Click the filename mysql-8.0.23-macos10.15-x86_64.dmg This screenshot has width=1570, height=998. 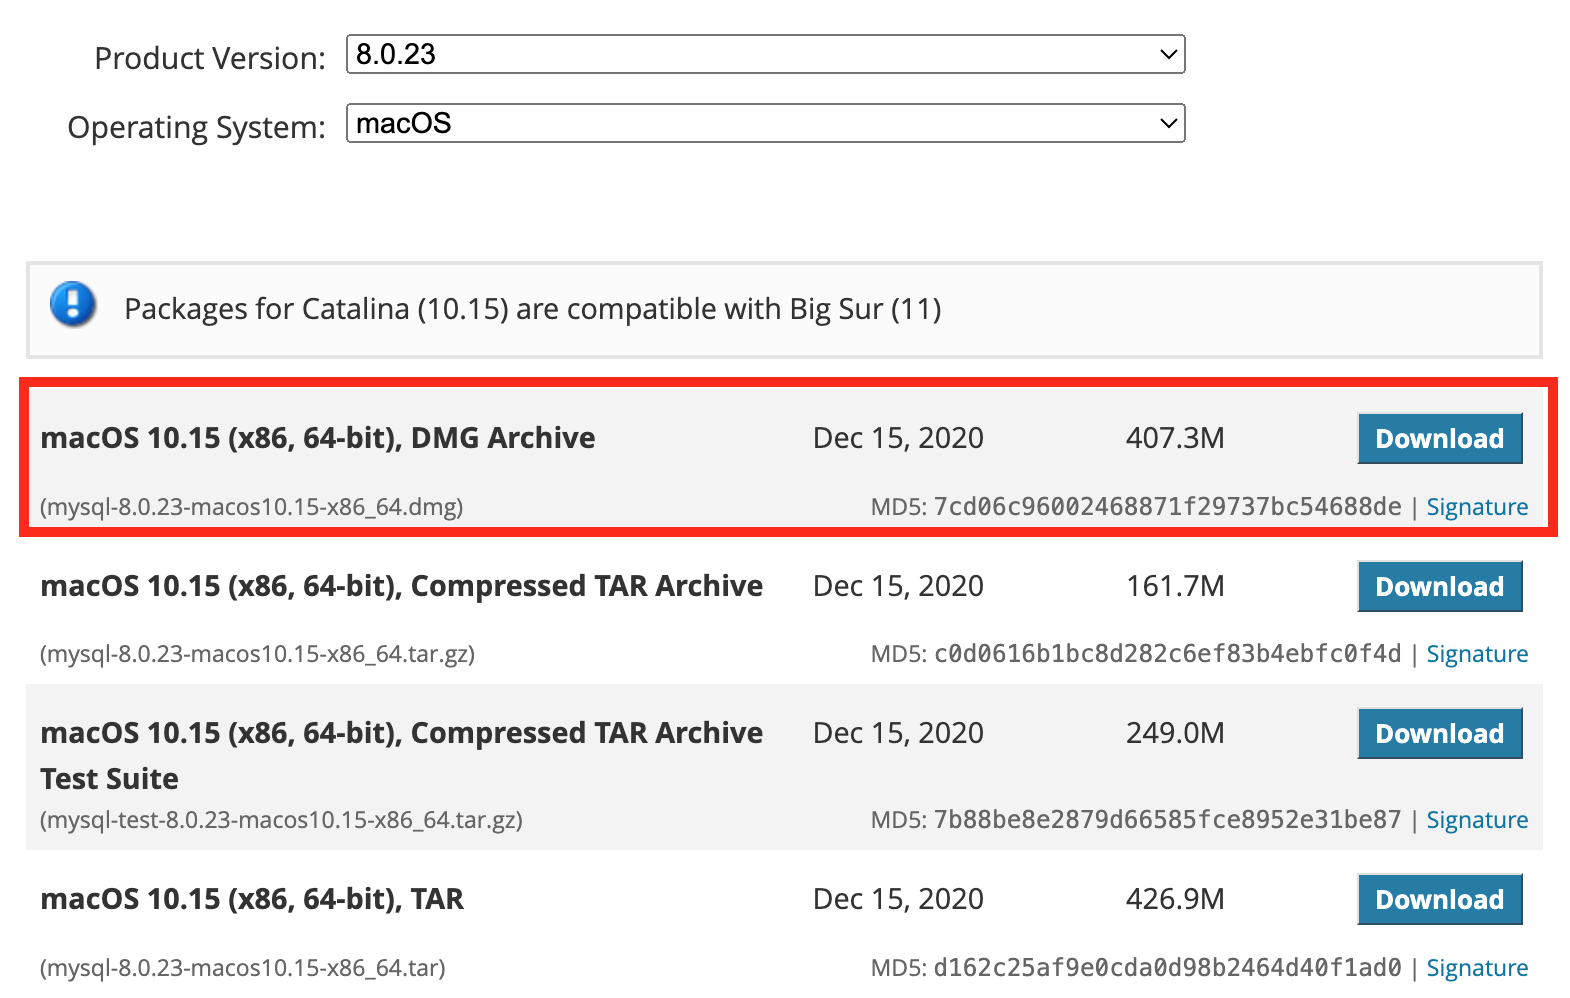(252, 507)
